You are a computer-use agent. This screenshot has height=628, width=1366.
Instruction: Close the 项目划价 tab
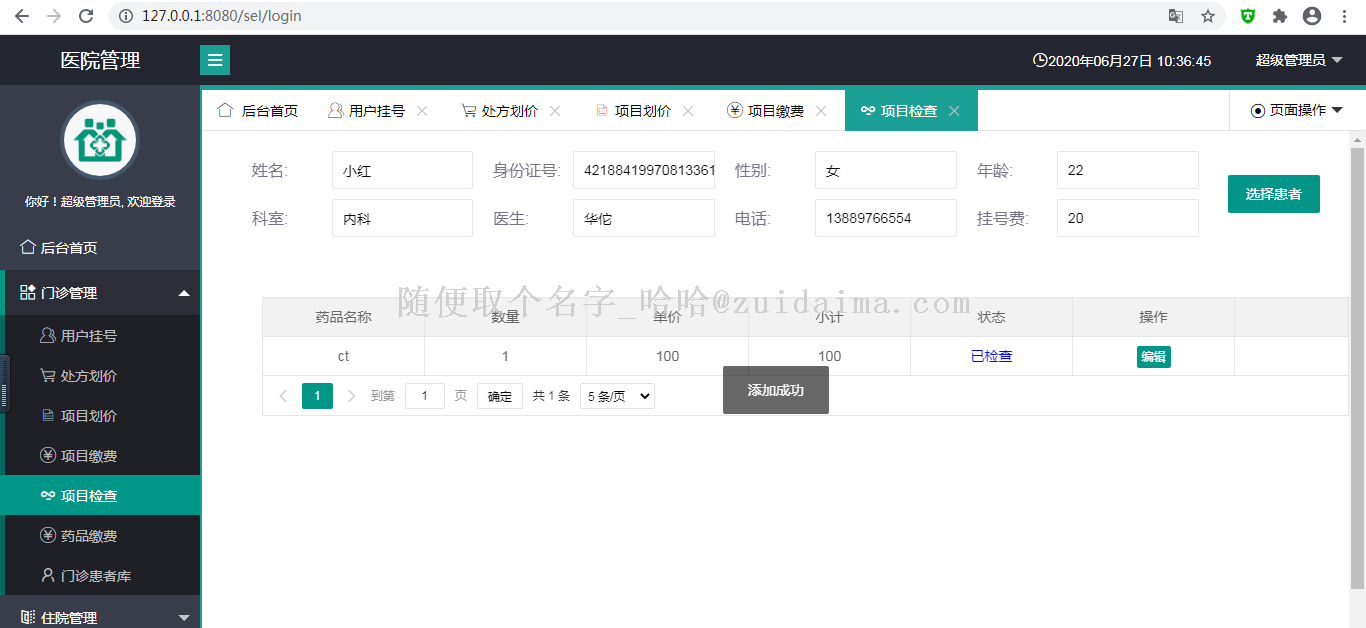point(688,111)
